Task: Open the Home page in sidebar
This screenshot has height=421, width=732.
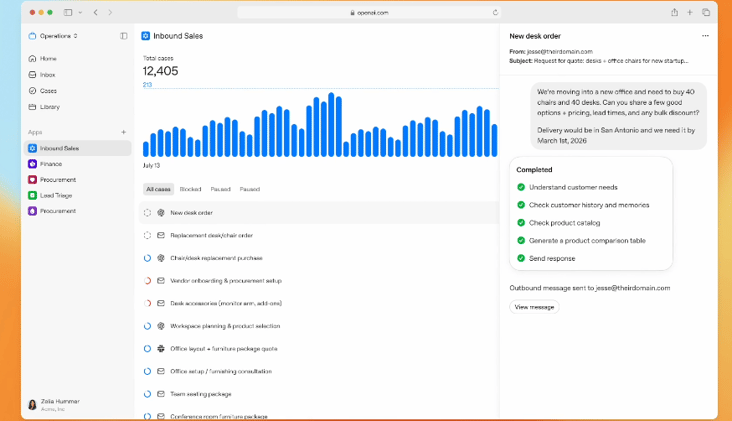Action: coord(47,59)
